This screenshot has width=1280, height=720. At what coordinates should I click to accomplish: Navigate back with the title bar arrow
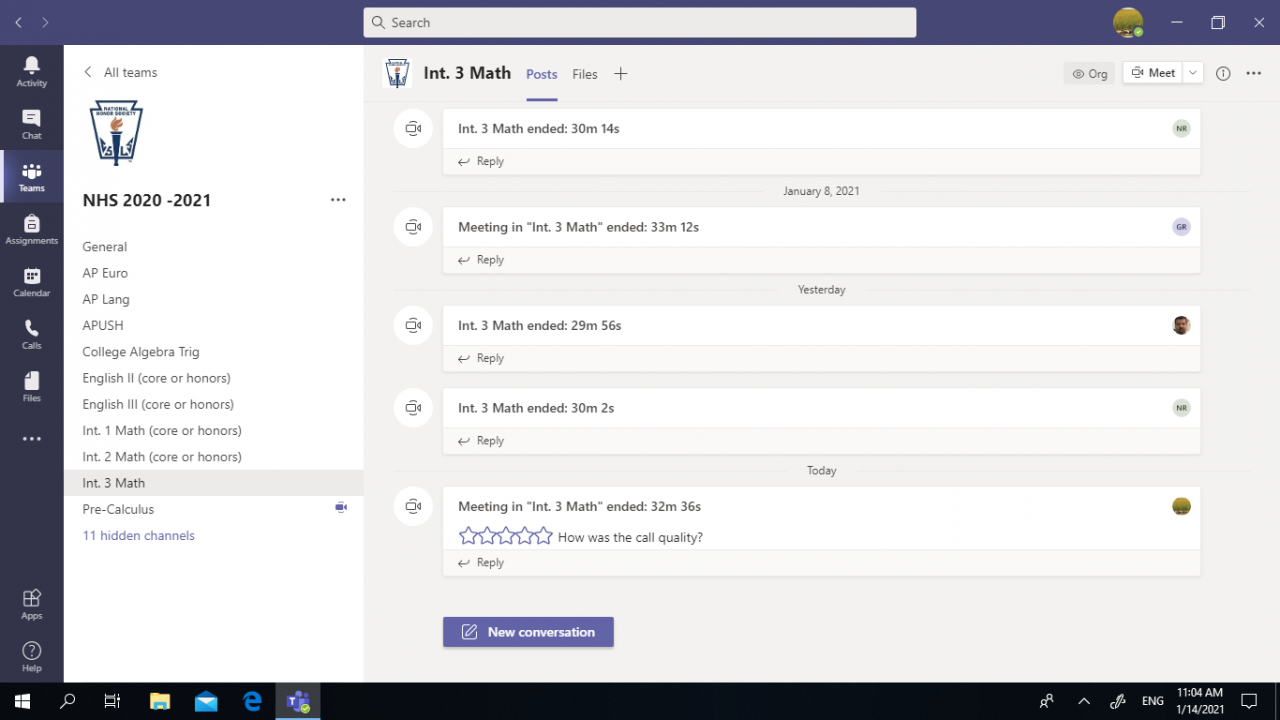click(x=18, y=22)
